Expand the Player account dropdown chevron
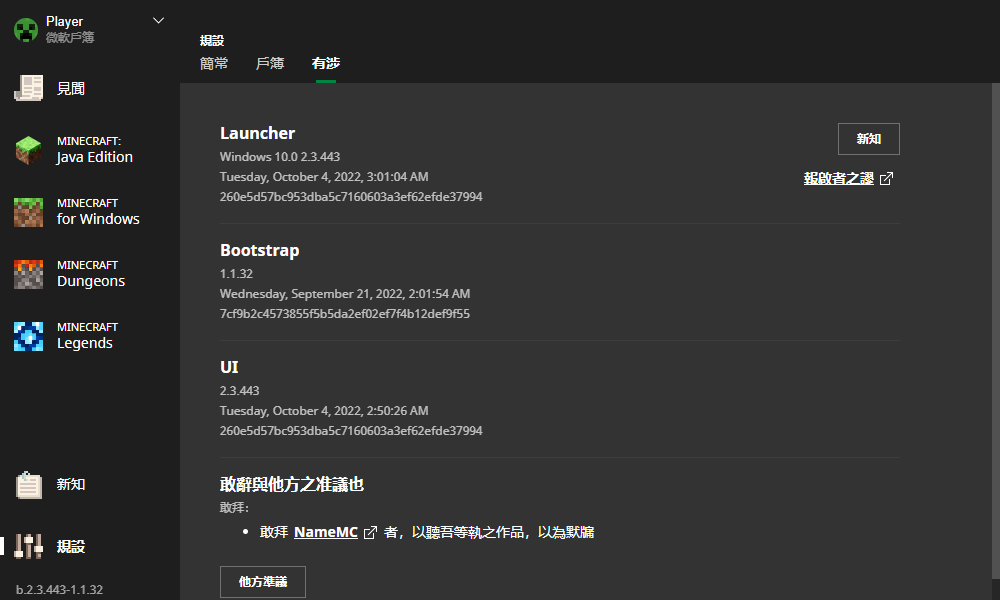Viewport: 1000px width, 600px height. tap(159, 21)
